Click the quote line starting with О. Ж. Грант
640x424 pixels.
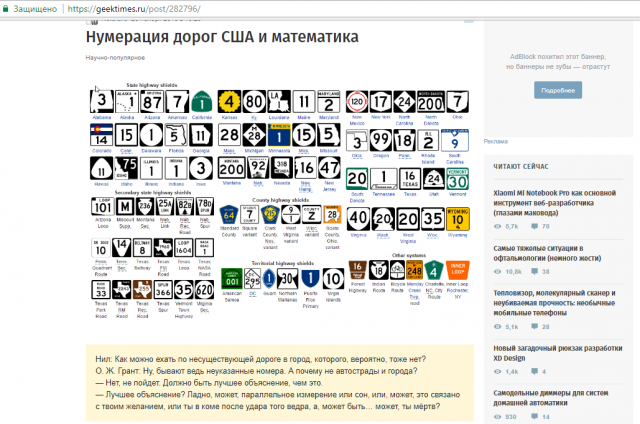tap(256, 371)
